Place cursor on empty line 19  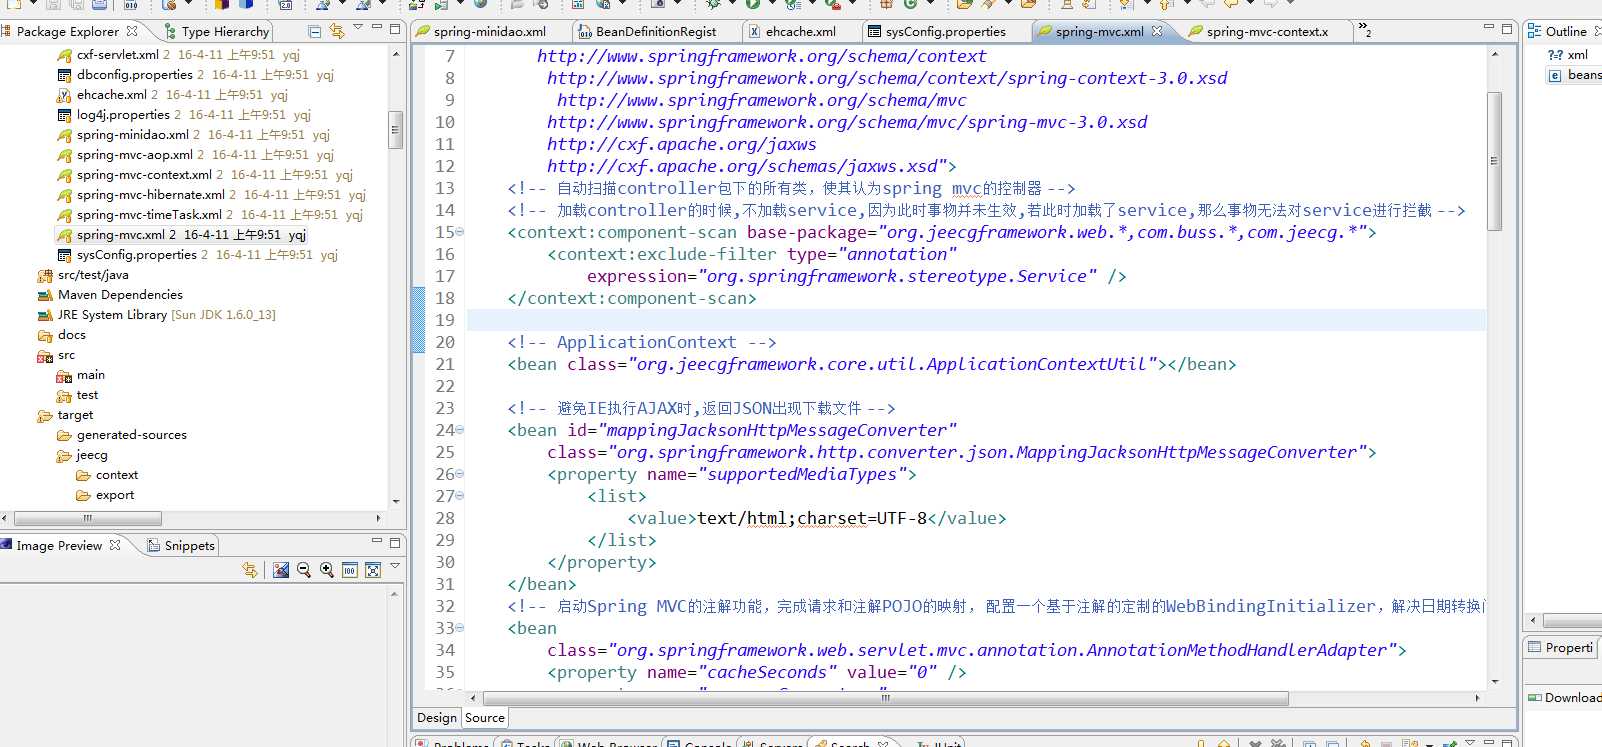point(976,320)
